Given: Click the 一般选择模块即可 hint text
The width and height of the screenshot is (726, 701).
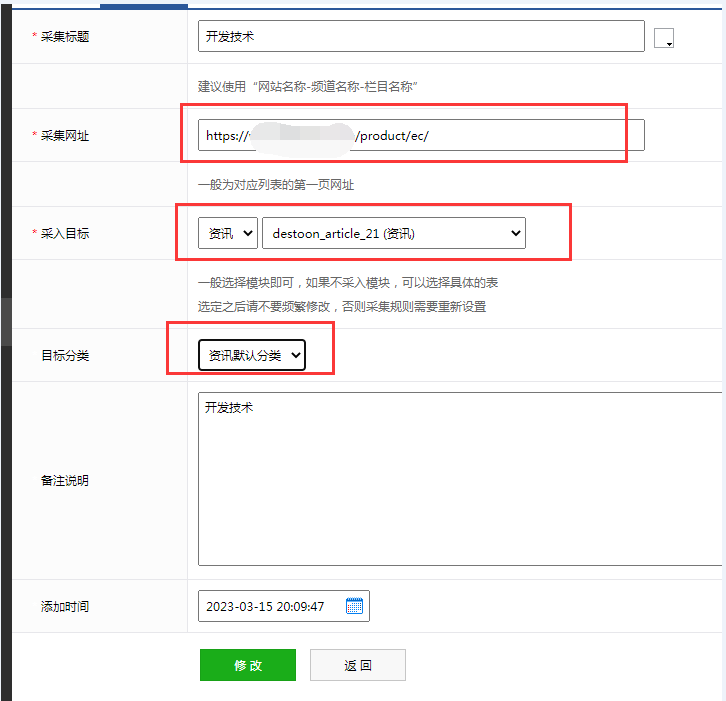Looking at the screenshot, I should pyautogui.click(x=348, y=283).
